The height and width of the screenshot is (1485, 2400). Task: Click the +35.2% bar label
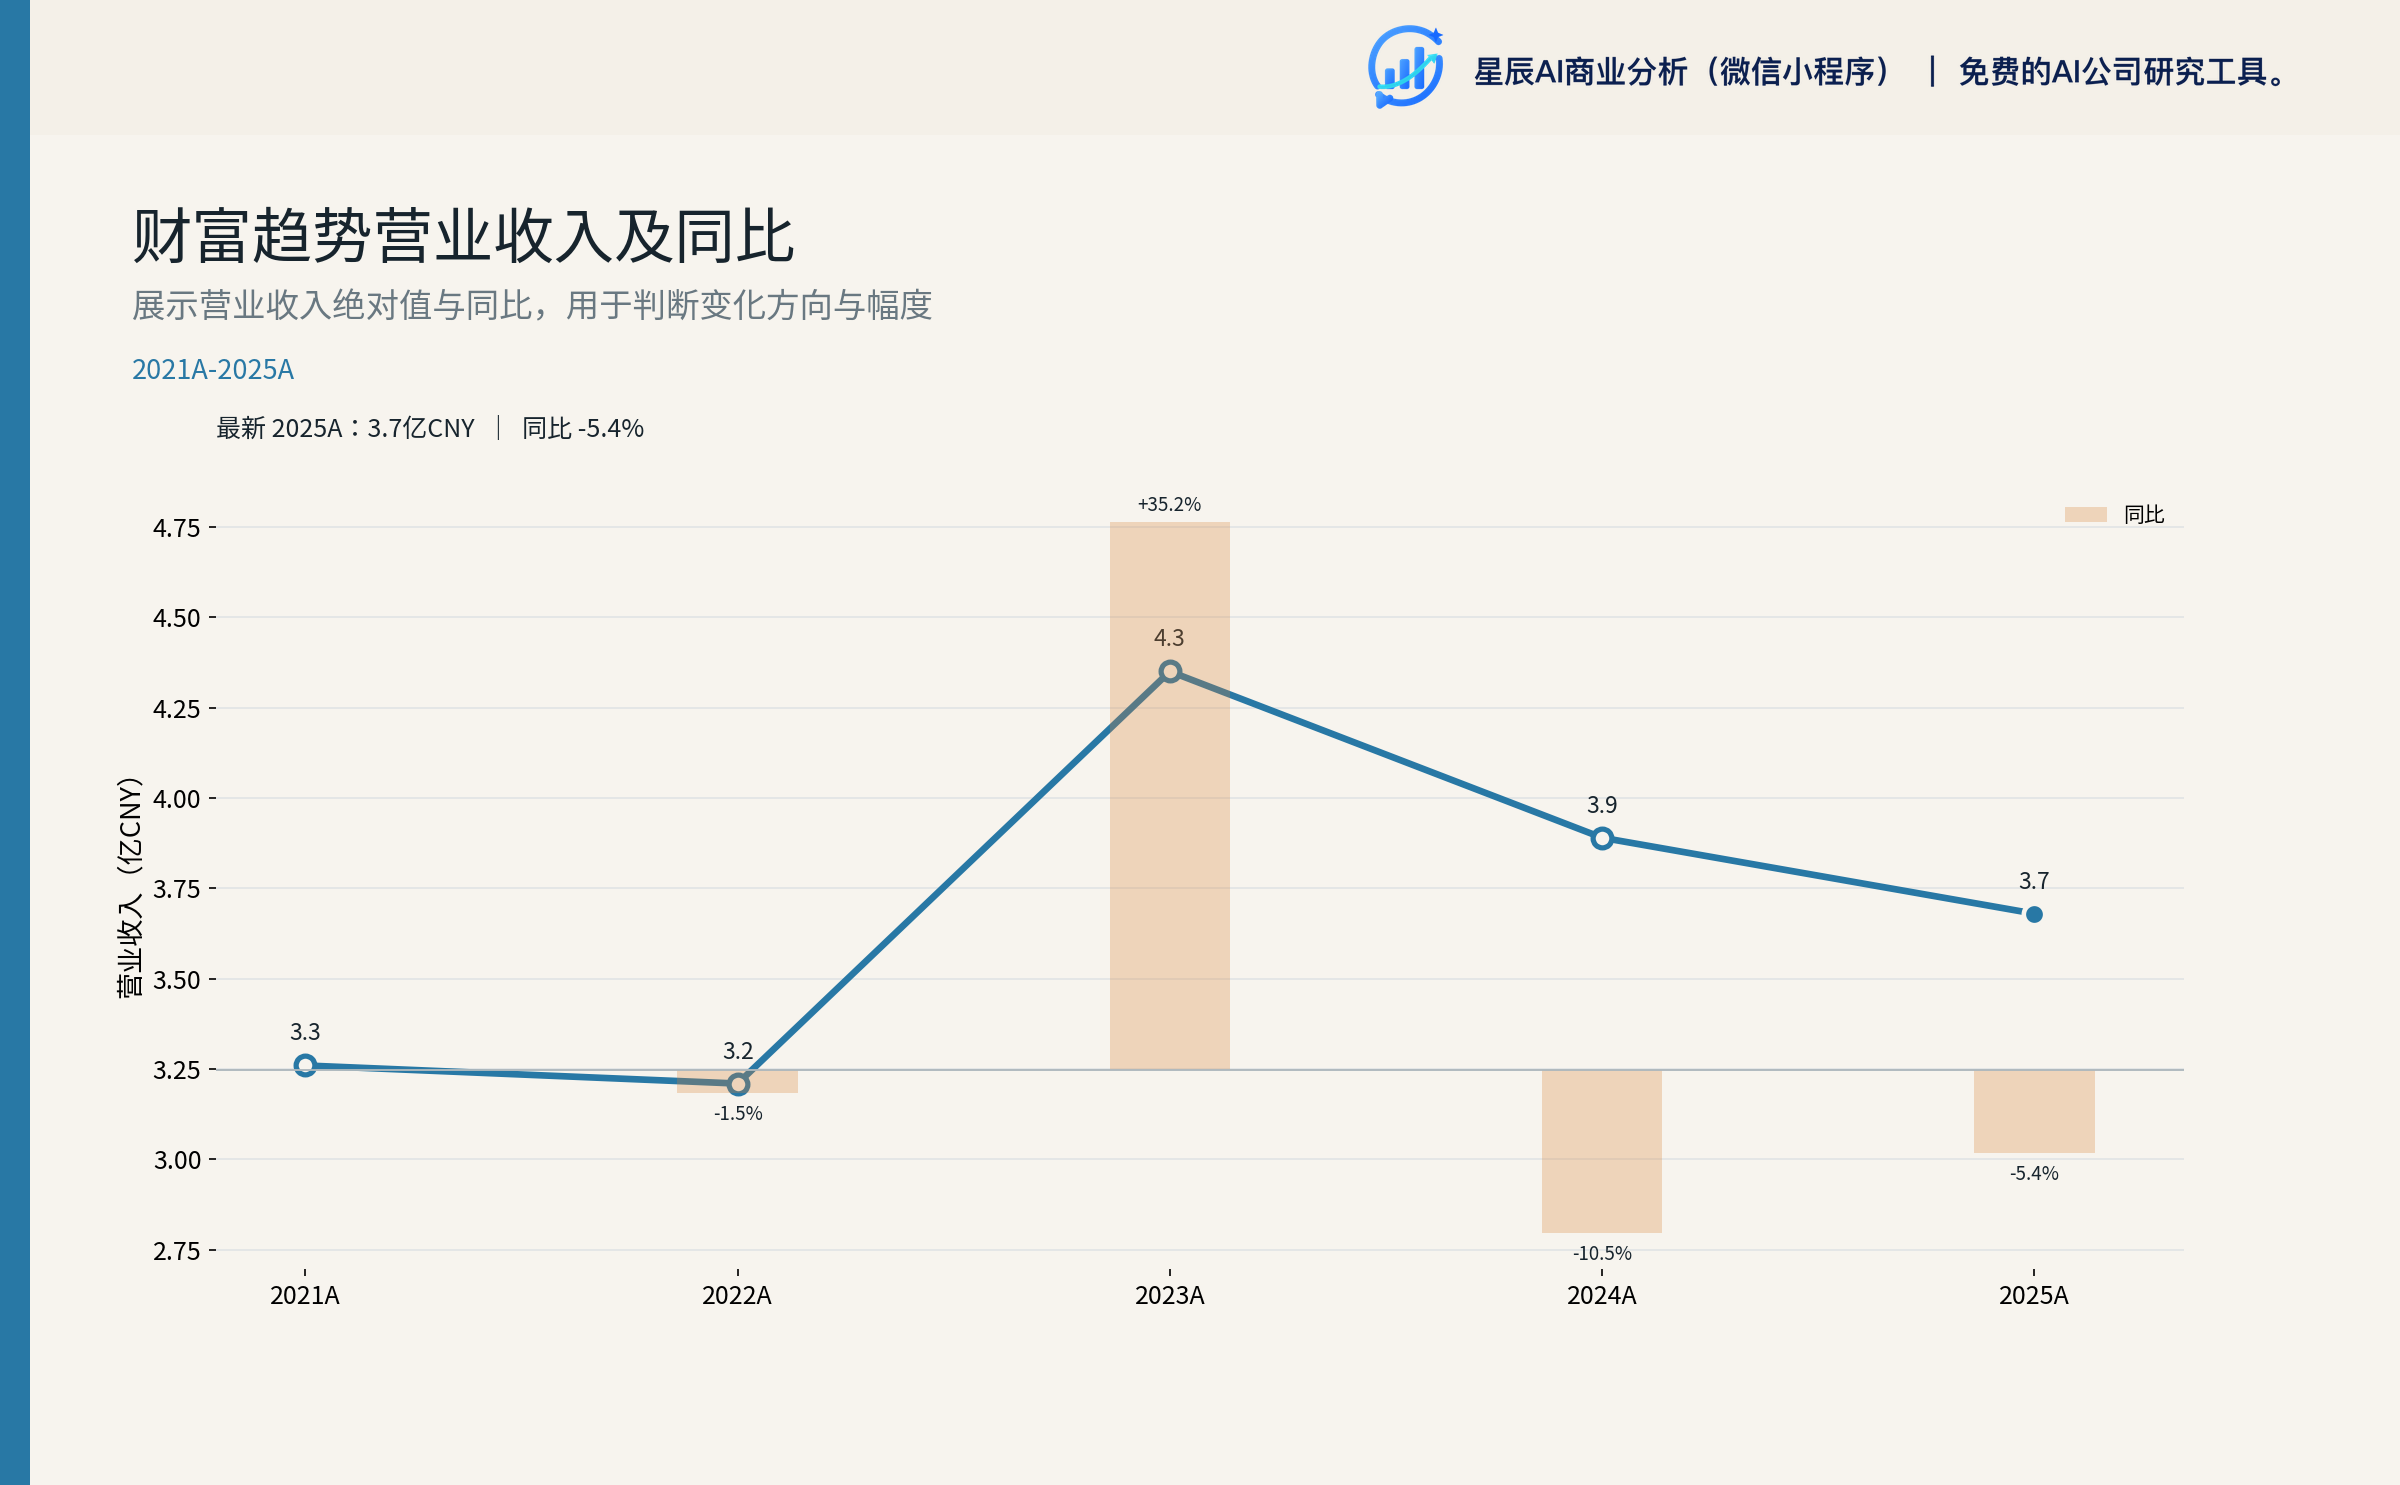pos(1169,504)
